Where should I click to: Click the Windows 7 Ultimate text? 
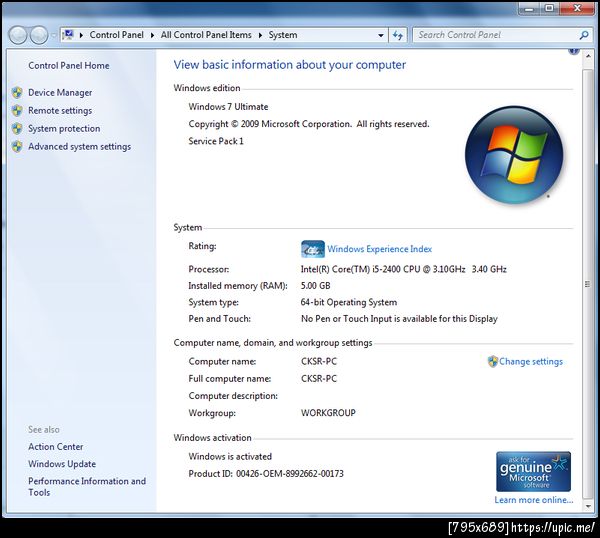click(x=228, y=107)
